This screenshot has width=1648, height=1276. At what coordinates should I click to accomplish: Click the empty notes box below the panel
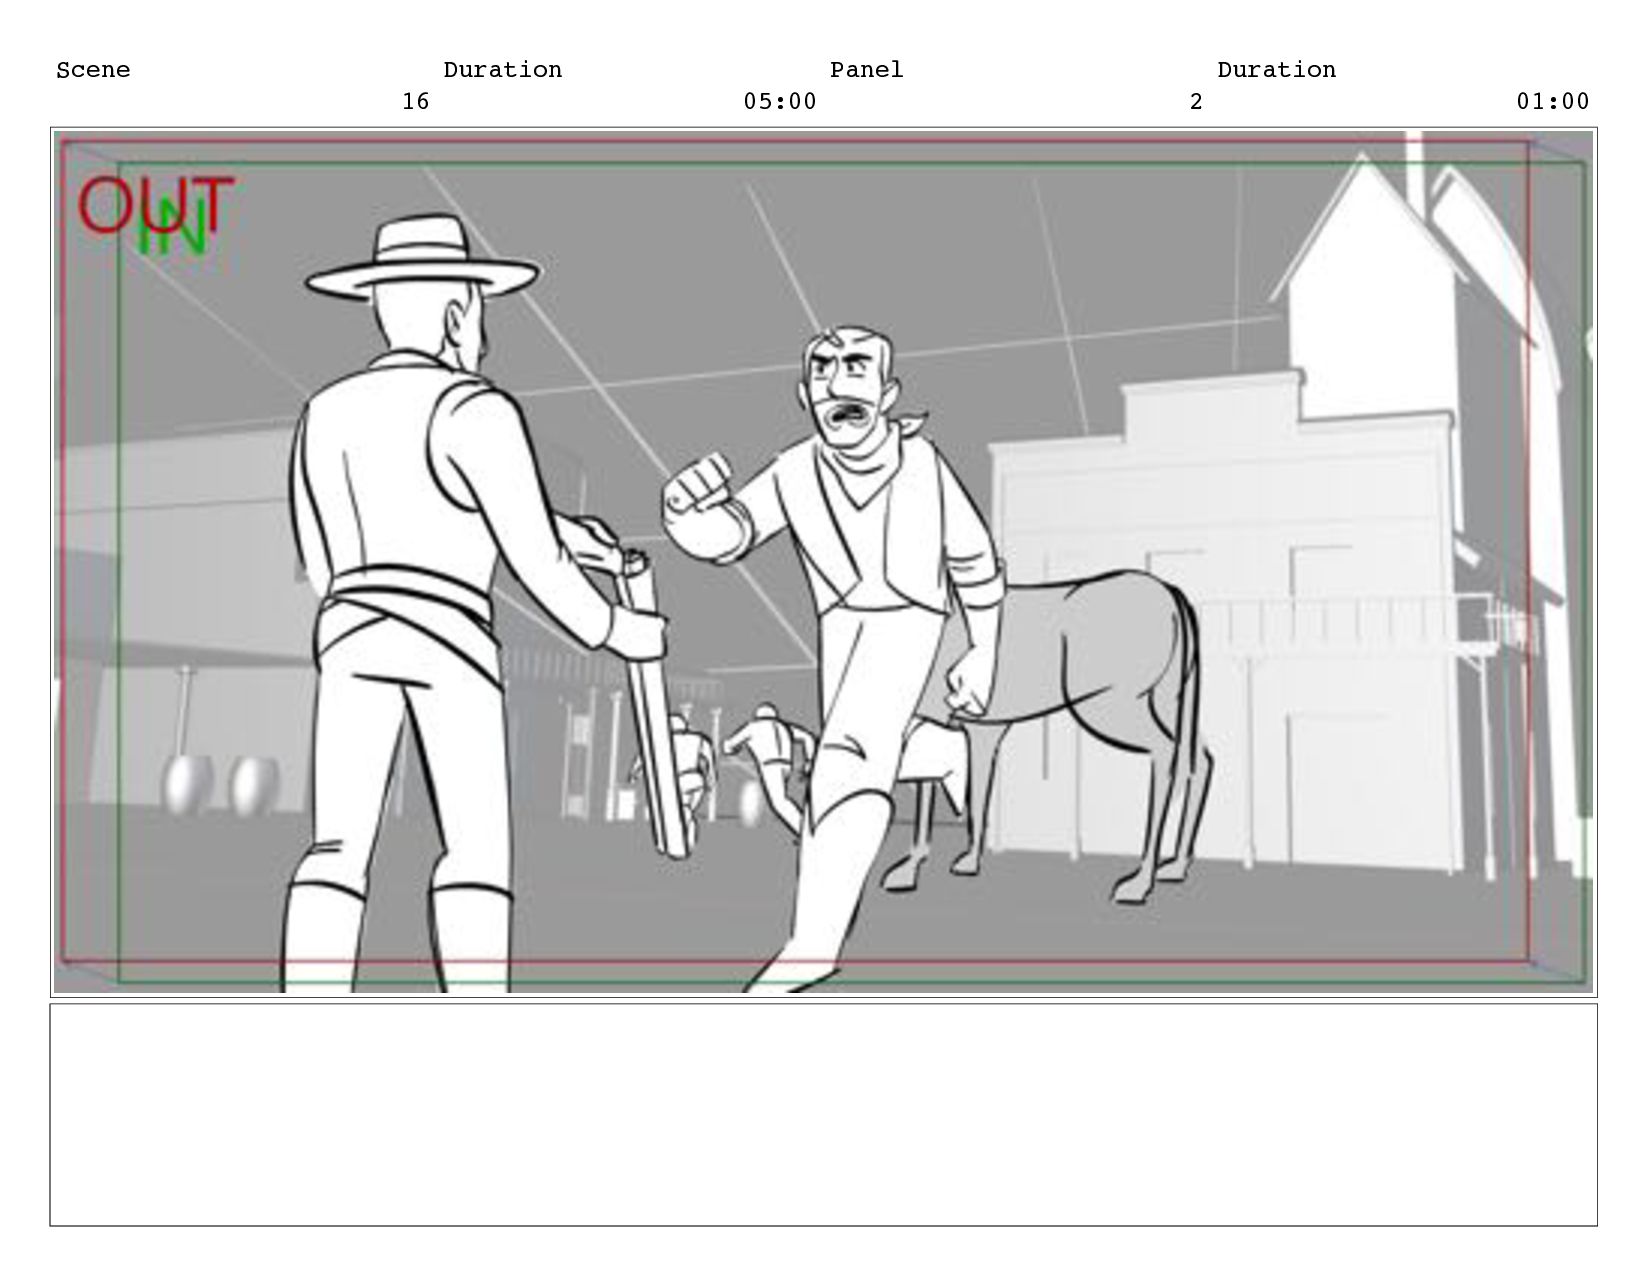[x=823, y=1114]
